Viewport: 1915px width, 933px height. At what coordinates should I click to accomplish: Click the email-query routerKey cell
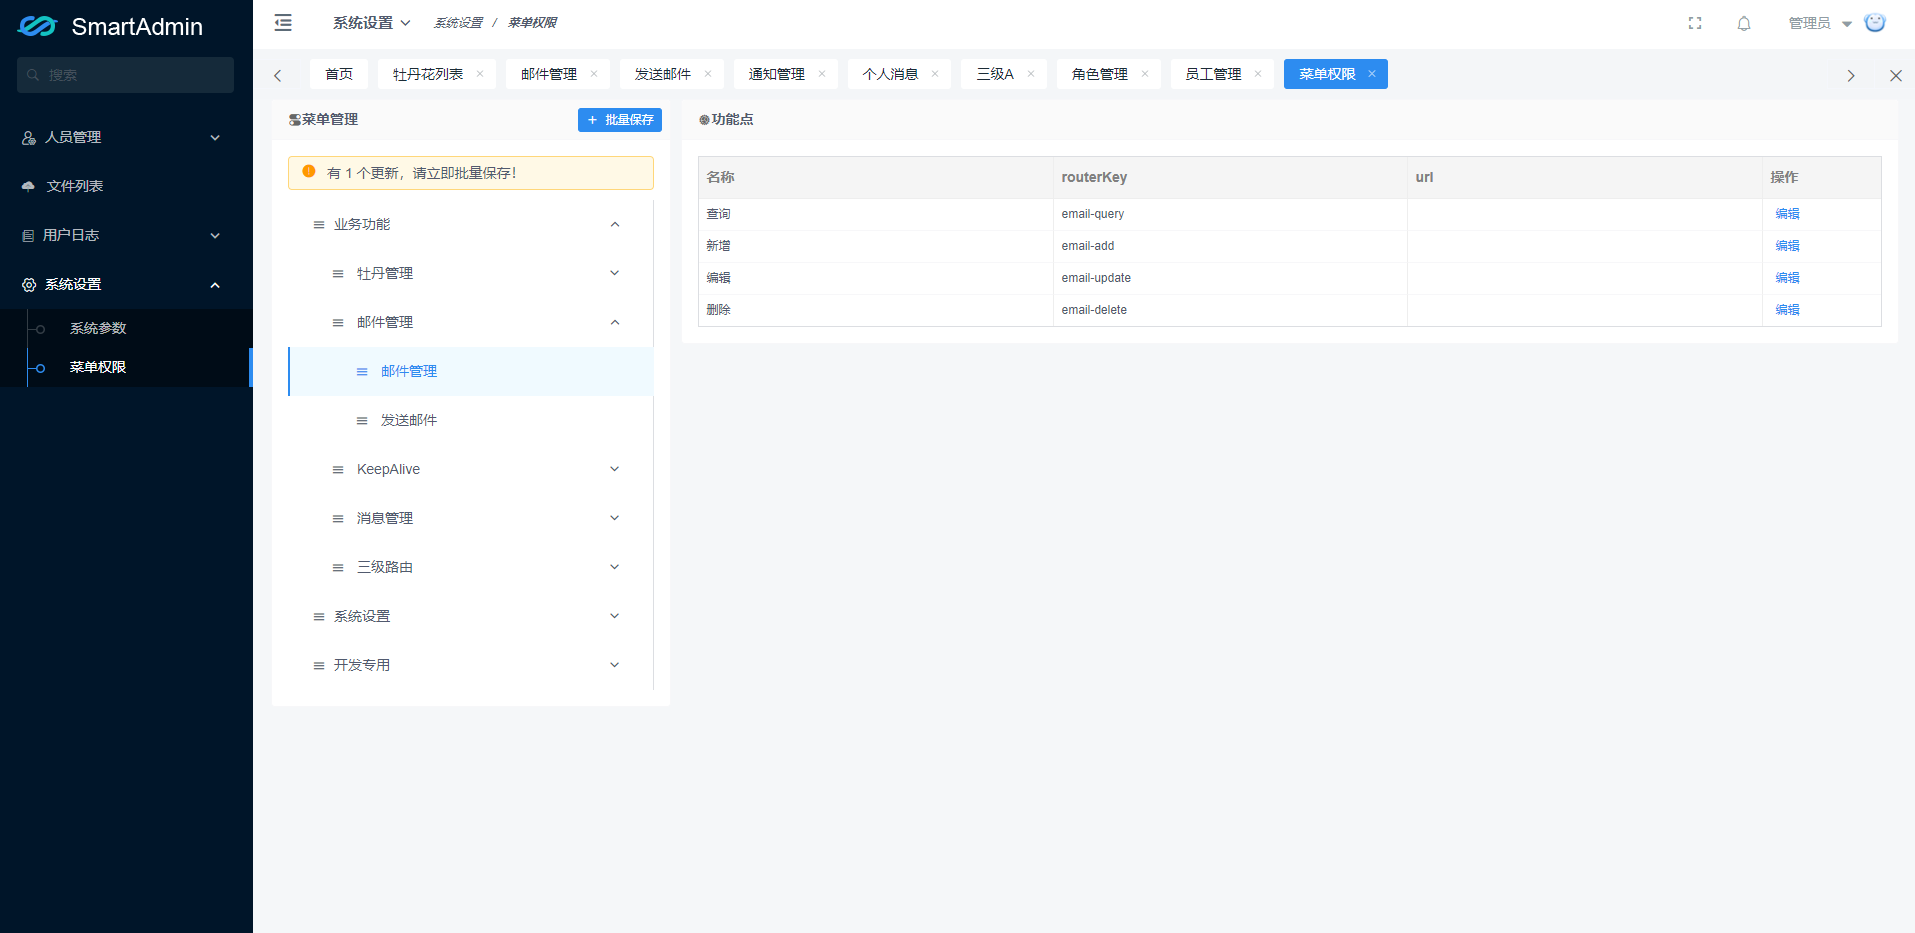(1230, 214)
